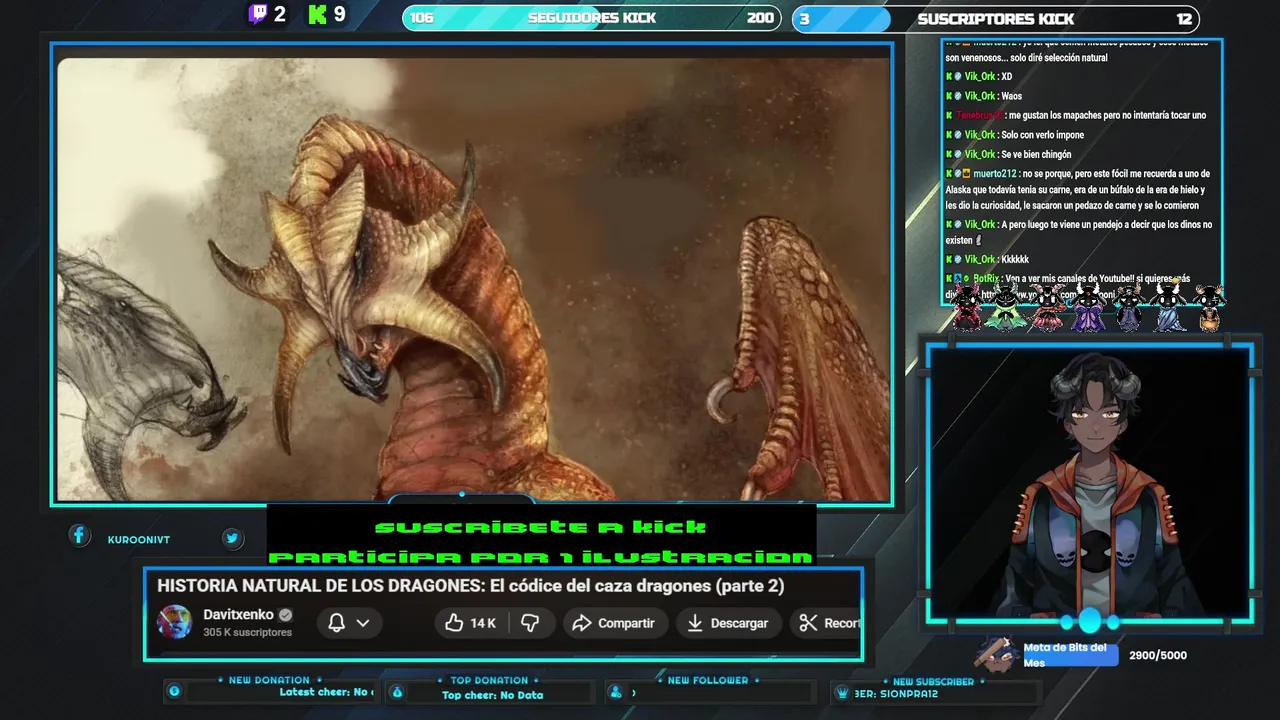Open the Facebook icon link
This screenshot has width=1280, height=720.
pos(79,536)
